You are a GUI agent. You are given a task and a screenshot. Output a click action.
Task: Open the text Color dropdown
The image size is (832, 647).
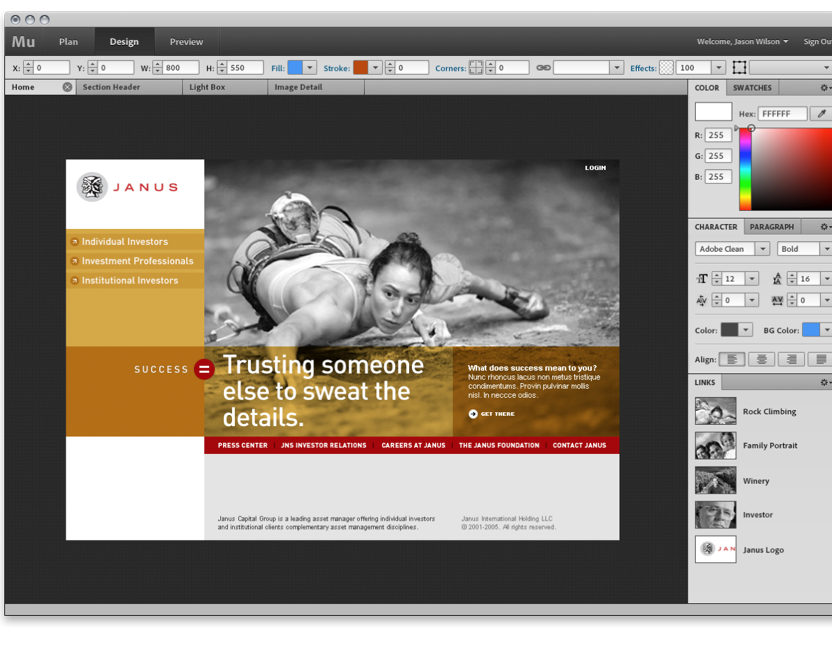click(x=746, y=330)
